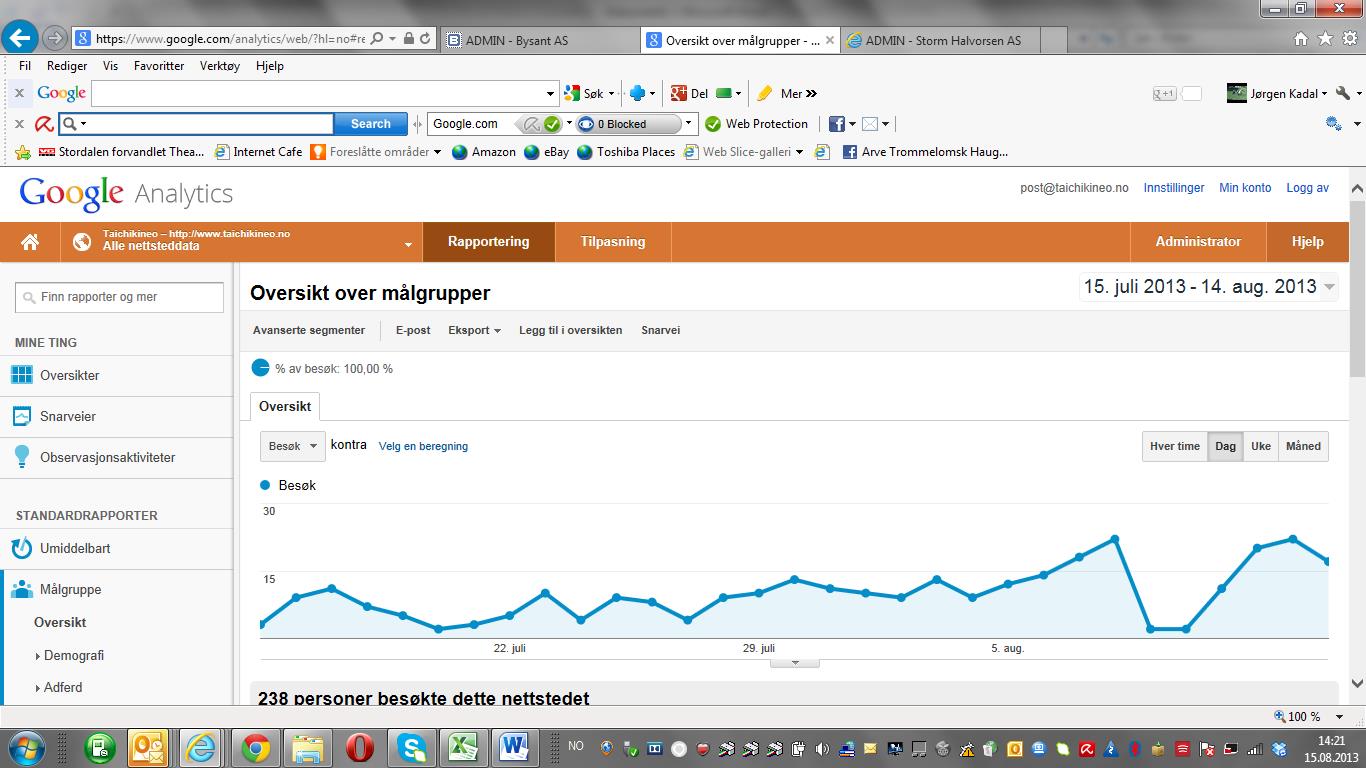
Task: Click the browser forward arrow button
Action: pyautogui.click(x=55, y=38)
